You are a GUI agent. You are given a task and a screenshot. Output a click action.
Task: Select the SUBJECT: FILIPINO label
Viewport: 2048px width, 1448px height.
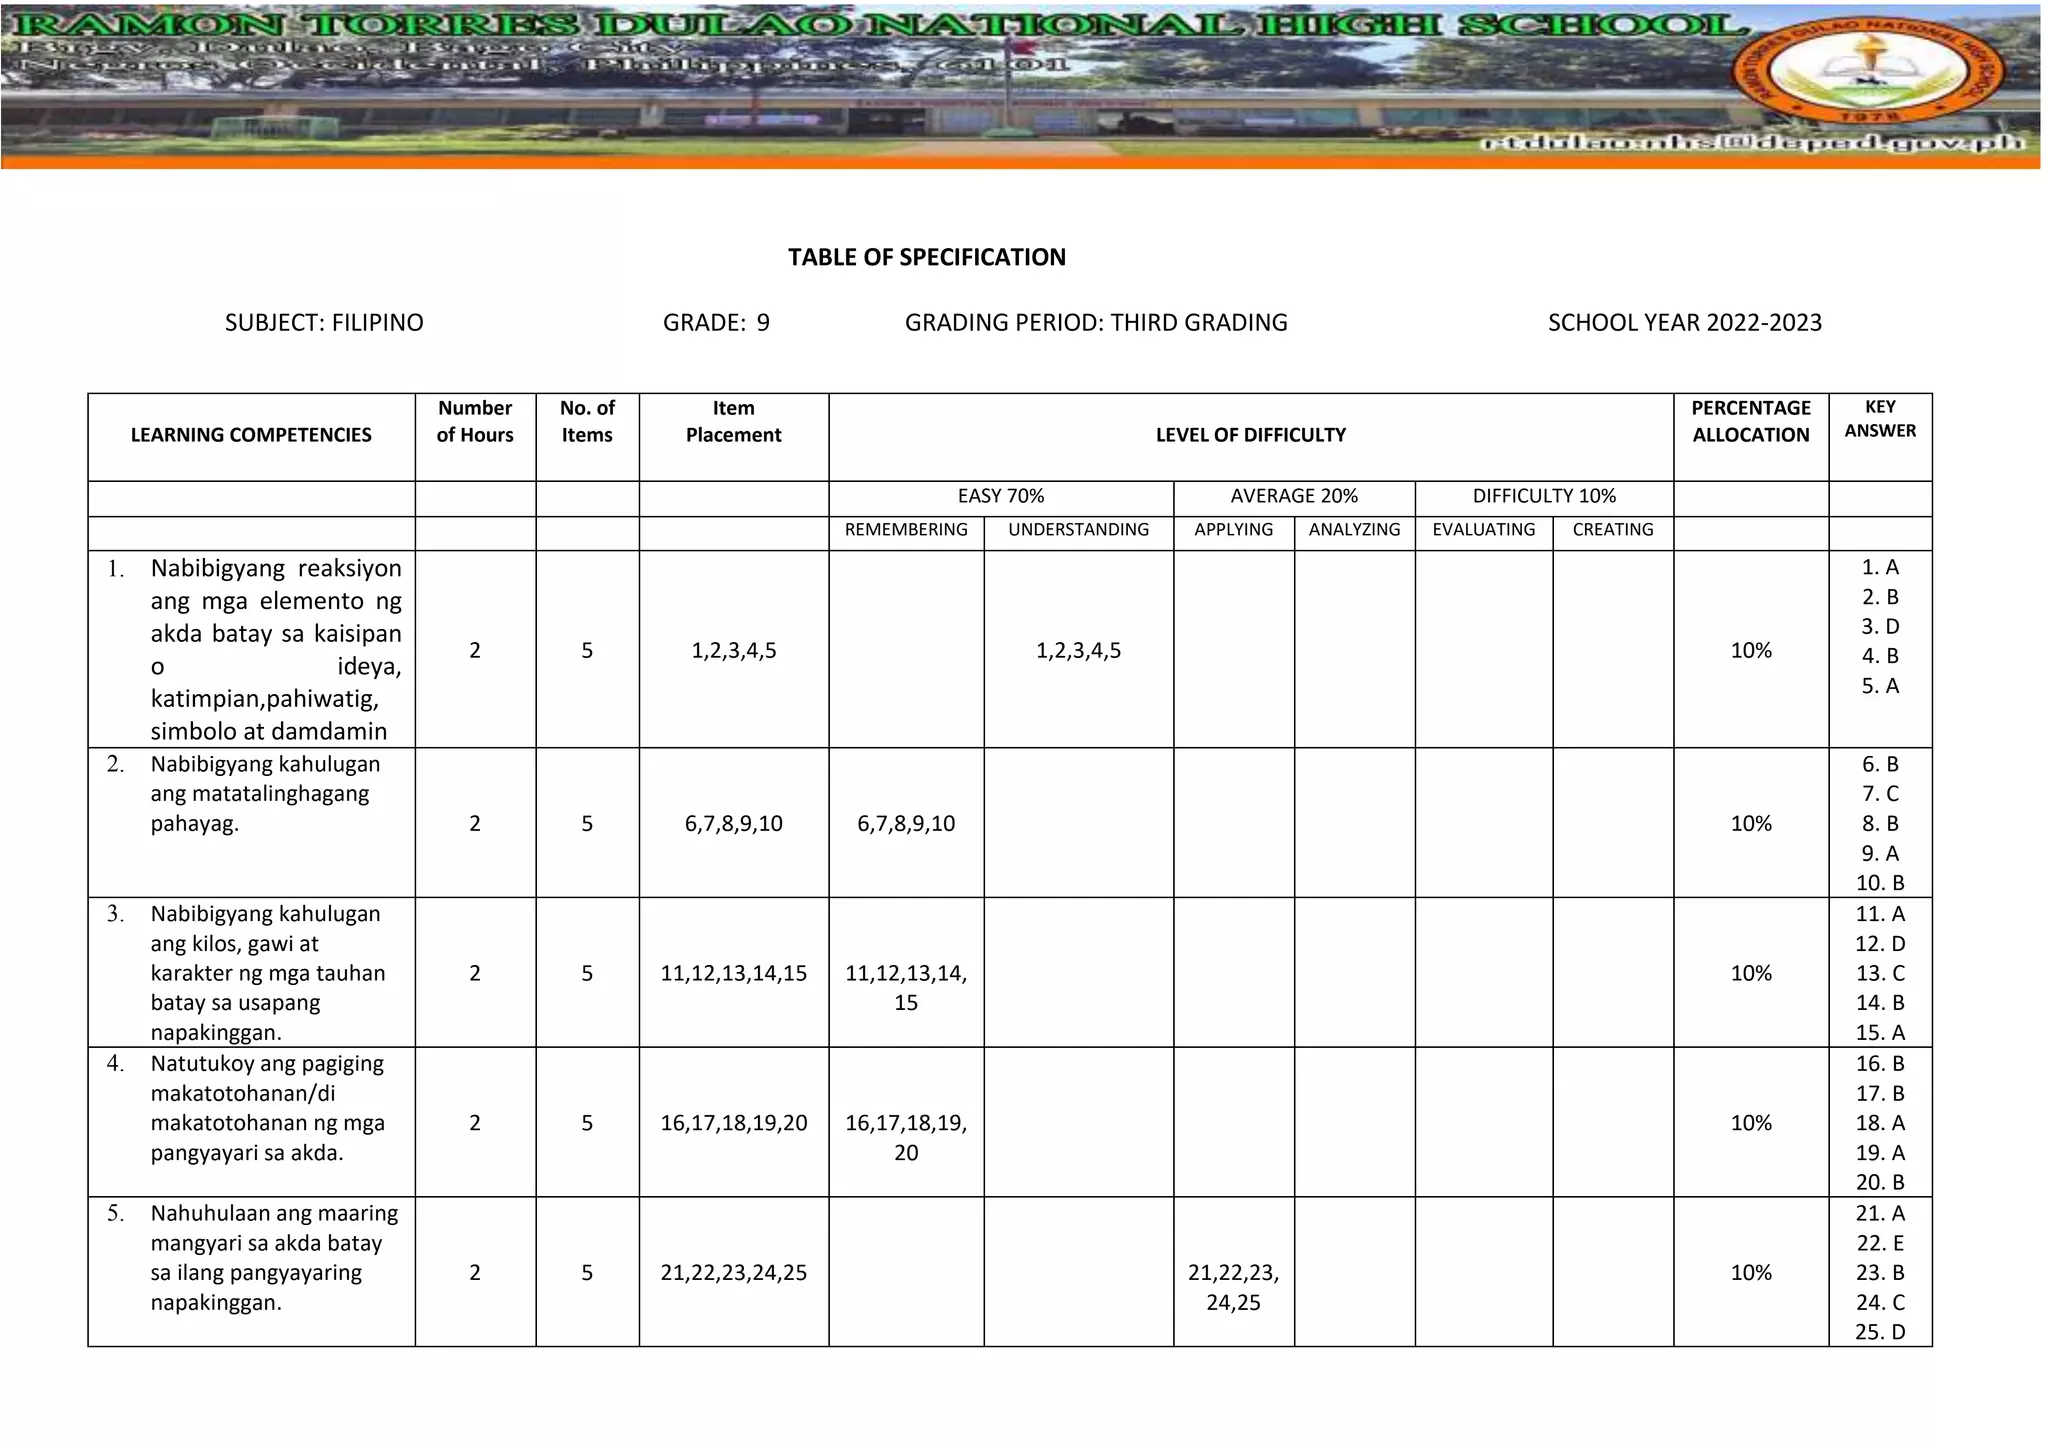coord(324,322)
